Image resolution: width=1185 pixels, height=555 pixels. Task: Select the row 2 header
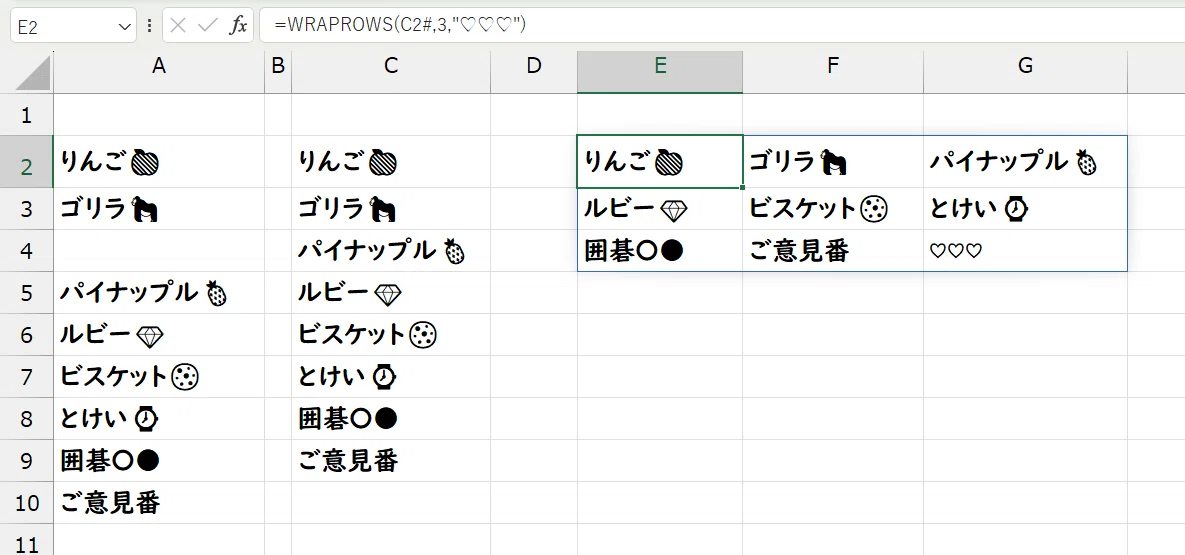tap(26, 162)
